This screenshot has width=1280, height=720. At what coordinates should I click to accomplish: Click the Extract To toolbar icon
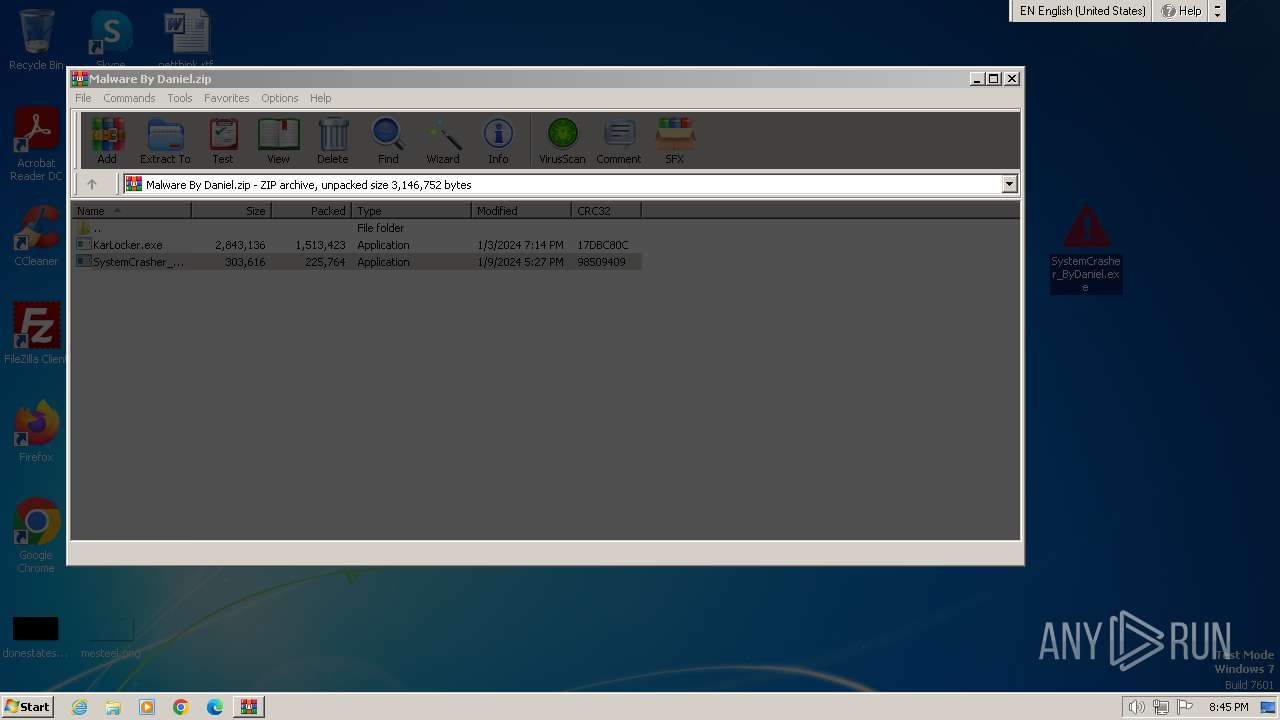point(165,140)
